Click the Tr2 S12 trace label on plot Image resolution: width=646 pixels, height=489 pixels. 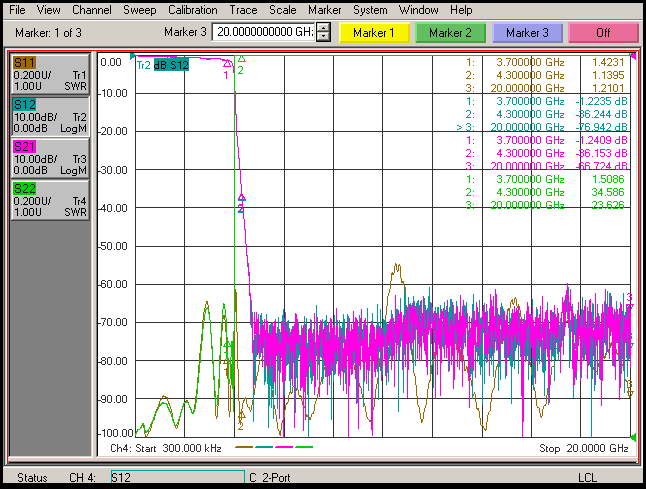(x=162, y=66)
